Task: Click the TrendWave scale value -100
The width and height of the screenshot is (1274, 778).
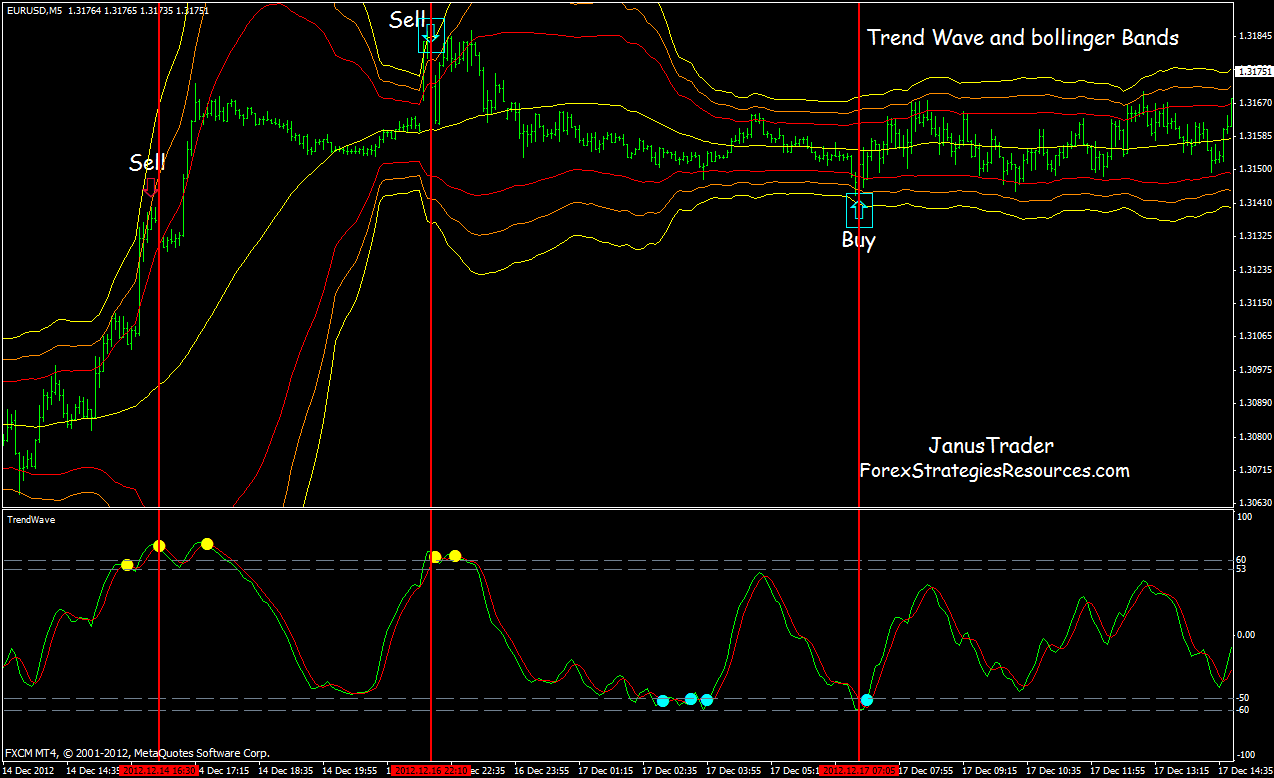Action: click(1246, 754)
